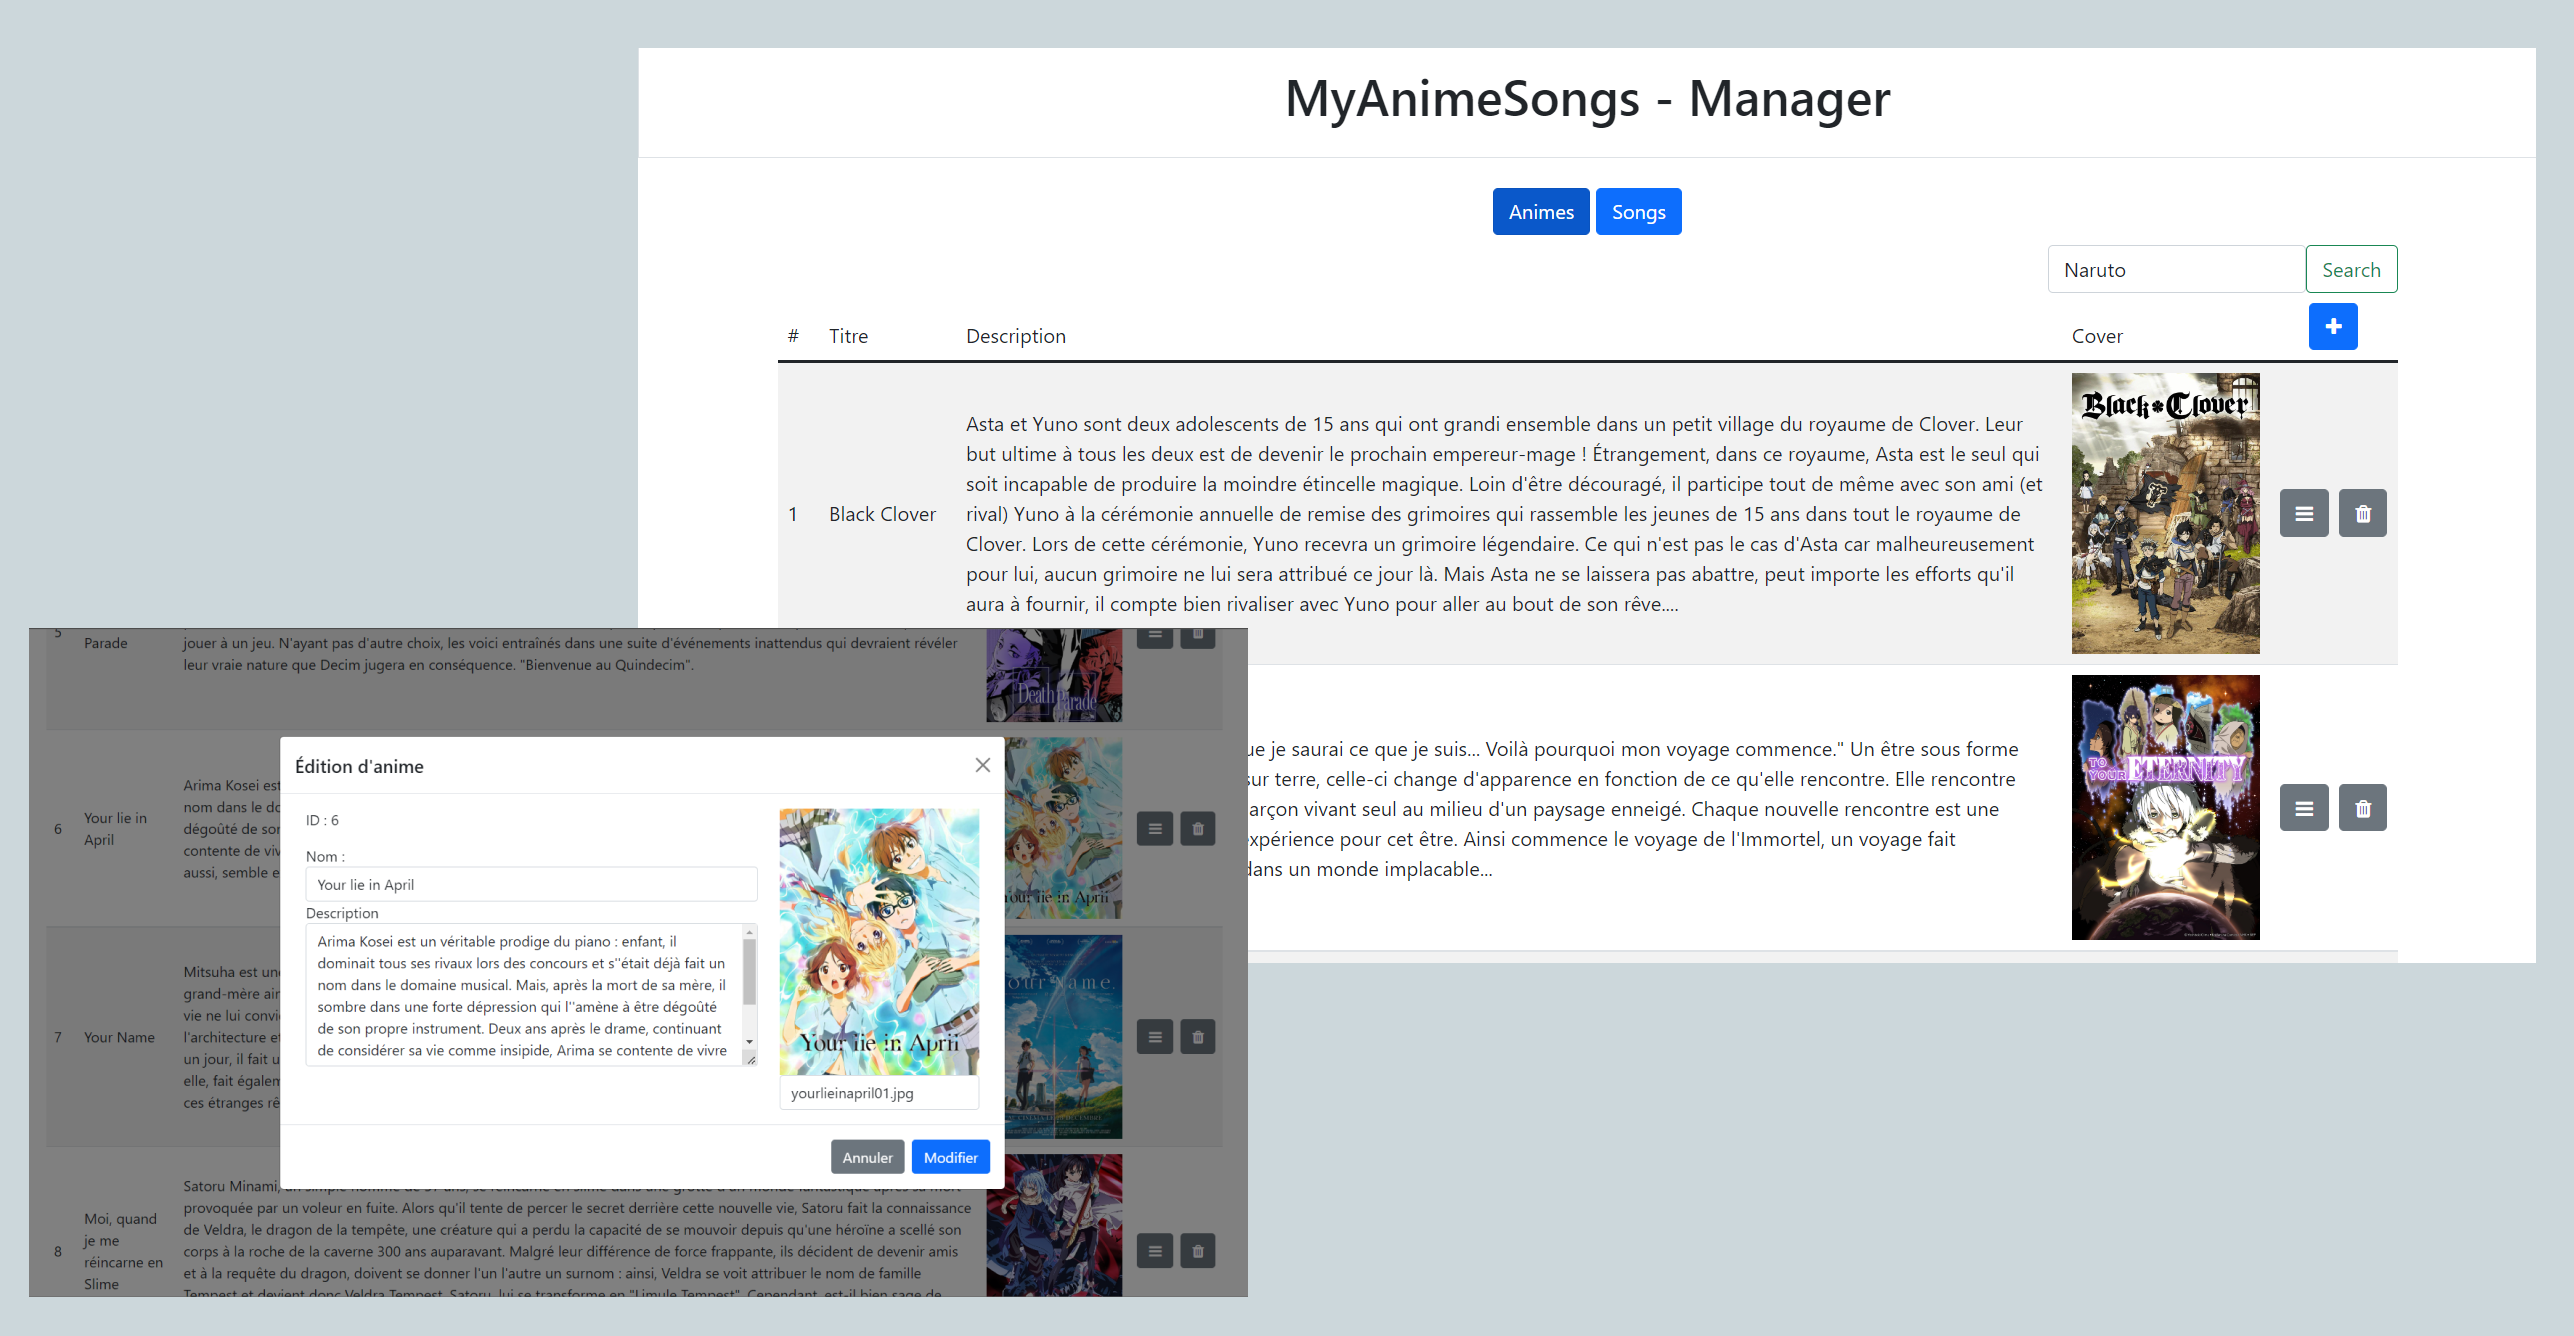
Task: Click the Black Clover cover image
Action: coord(2165,513)
